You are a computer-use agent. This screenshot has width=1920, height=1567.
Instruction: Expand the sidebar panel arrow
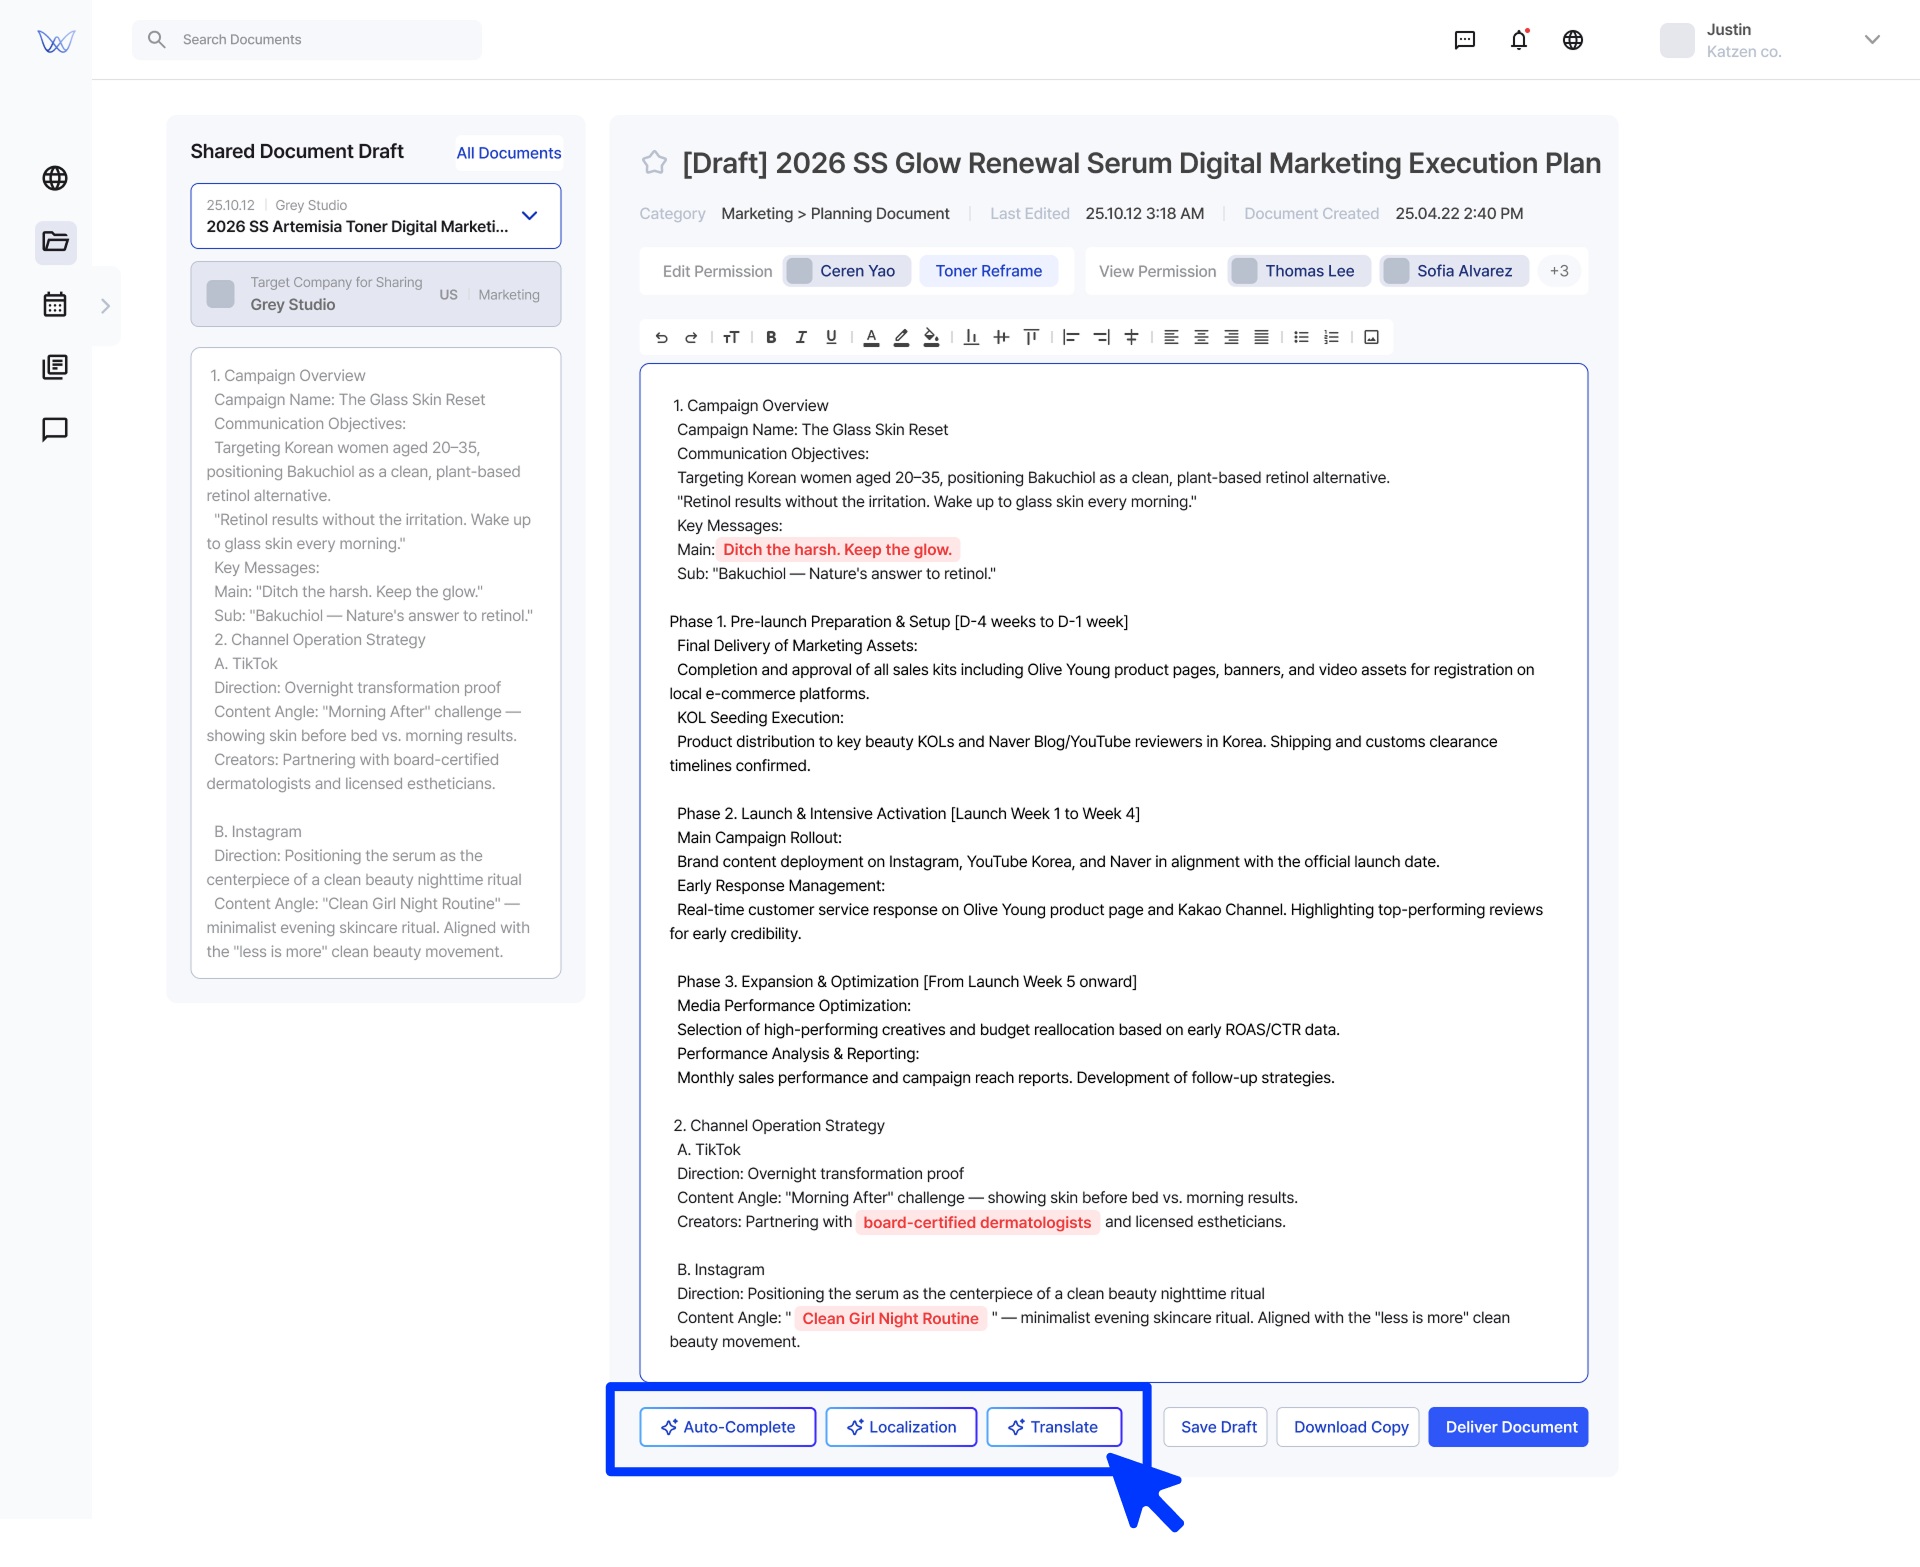point(105,306)
